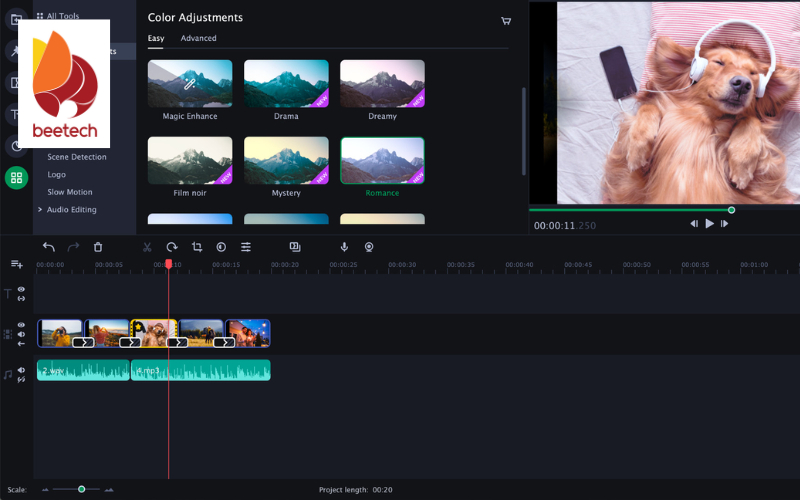This screenshot has width=800, height=500.
Task: Toggle video track visibility eye
Action: click(21, 325)
